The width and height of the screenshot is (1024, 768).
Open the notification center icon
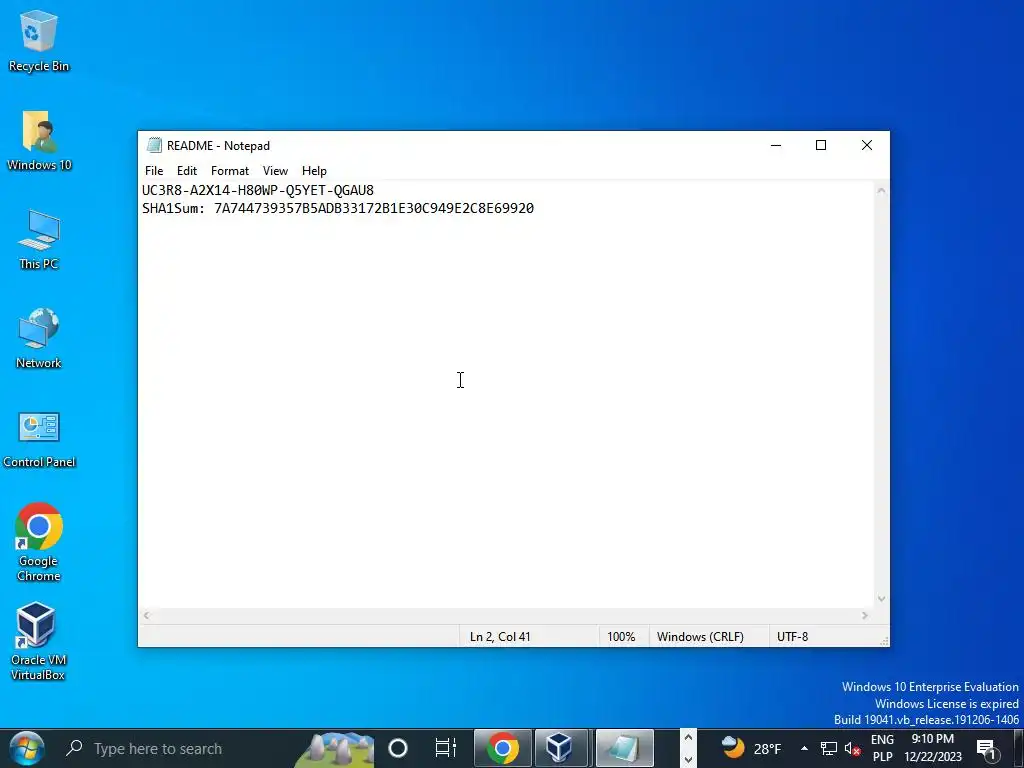tap(988, 749)
